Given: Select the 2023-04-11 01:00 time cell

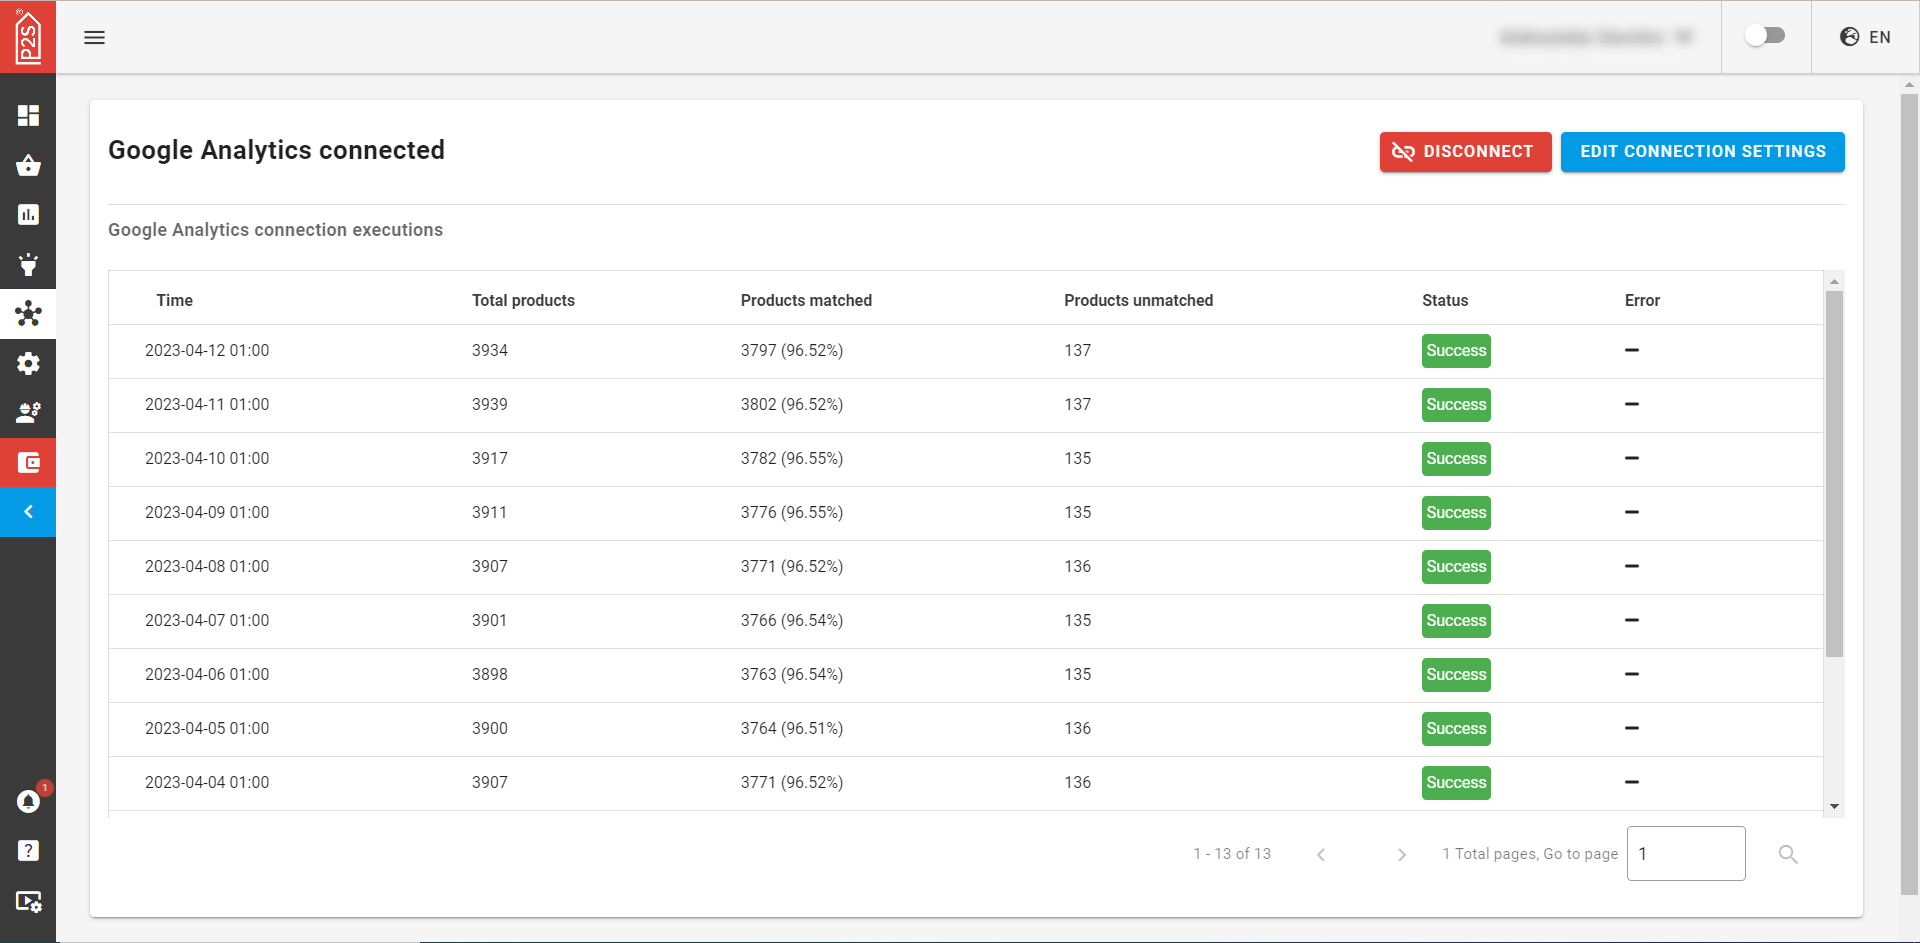Looking at the screenshot, I should click(207, 405).
